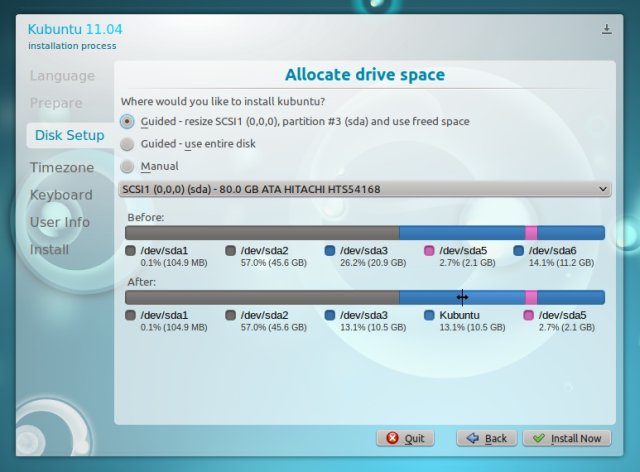This screenshot has width=640, height=472.
Task: Click the Kubuntu segment in the After bar
Action: (494, 298)
